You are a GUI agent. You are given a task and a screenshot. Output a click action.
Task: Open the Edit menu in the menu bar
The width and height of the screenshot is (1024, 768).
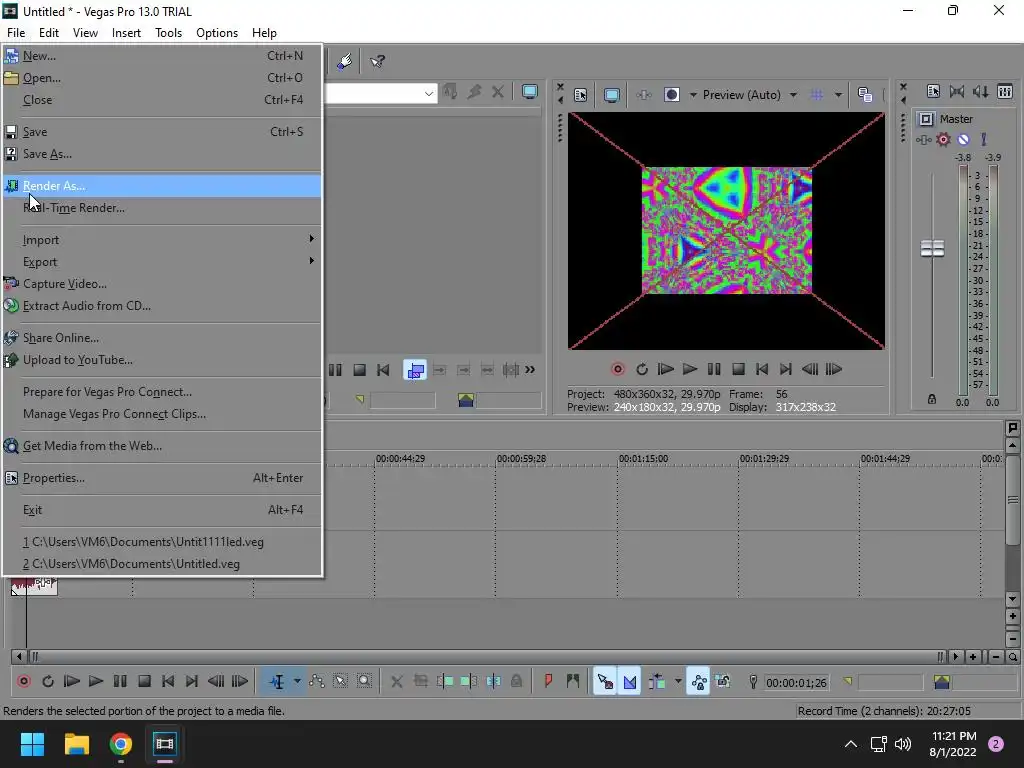pos(48,33)
